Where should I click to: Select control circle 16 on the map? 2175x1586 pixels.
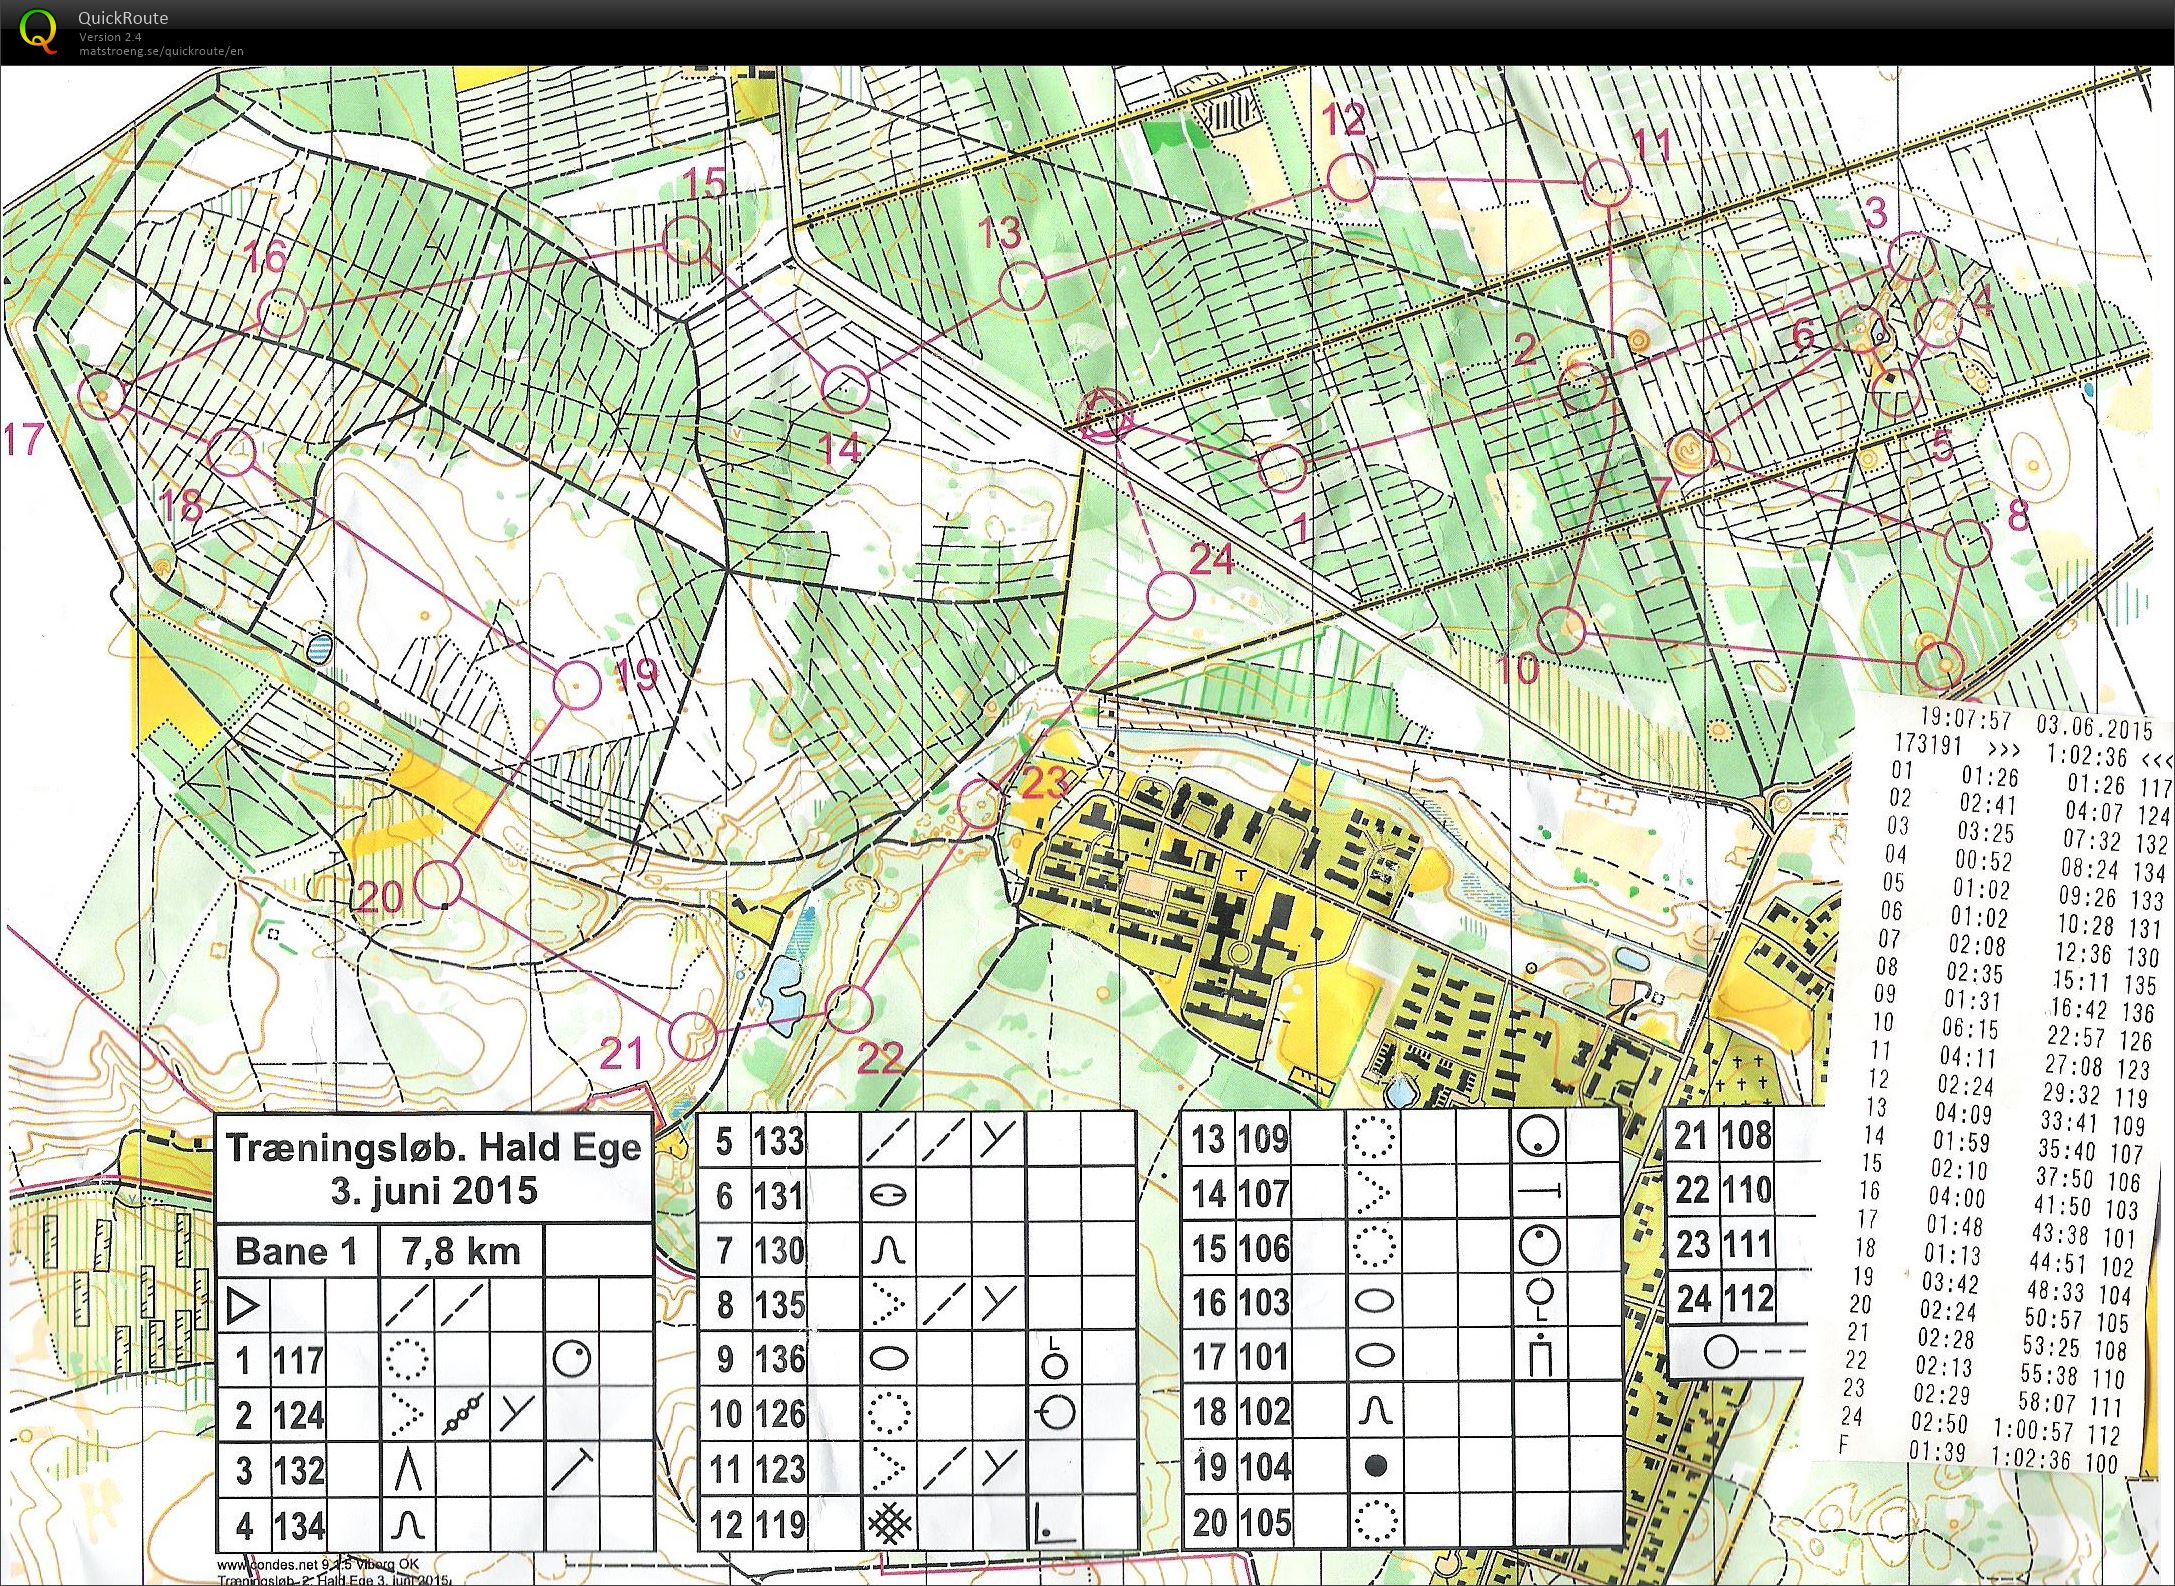pos(281,311)
